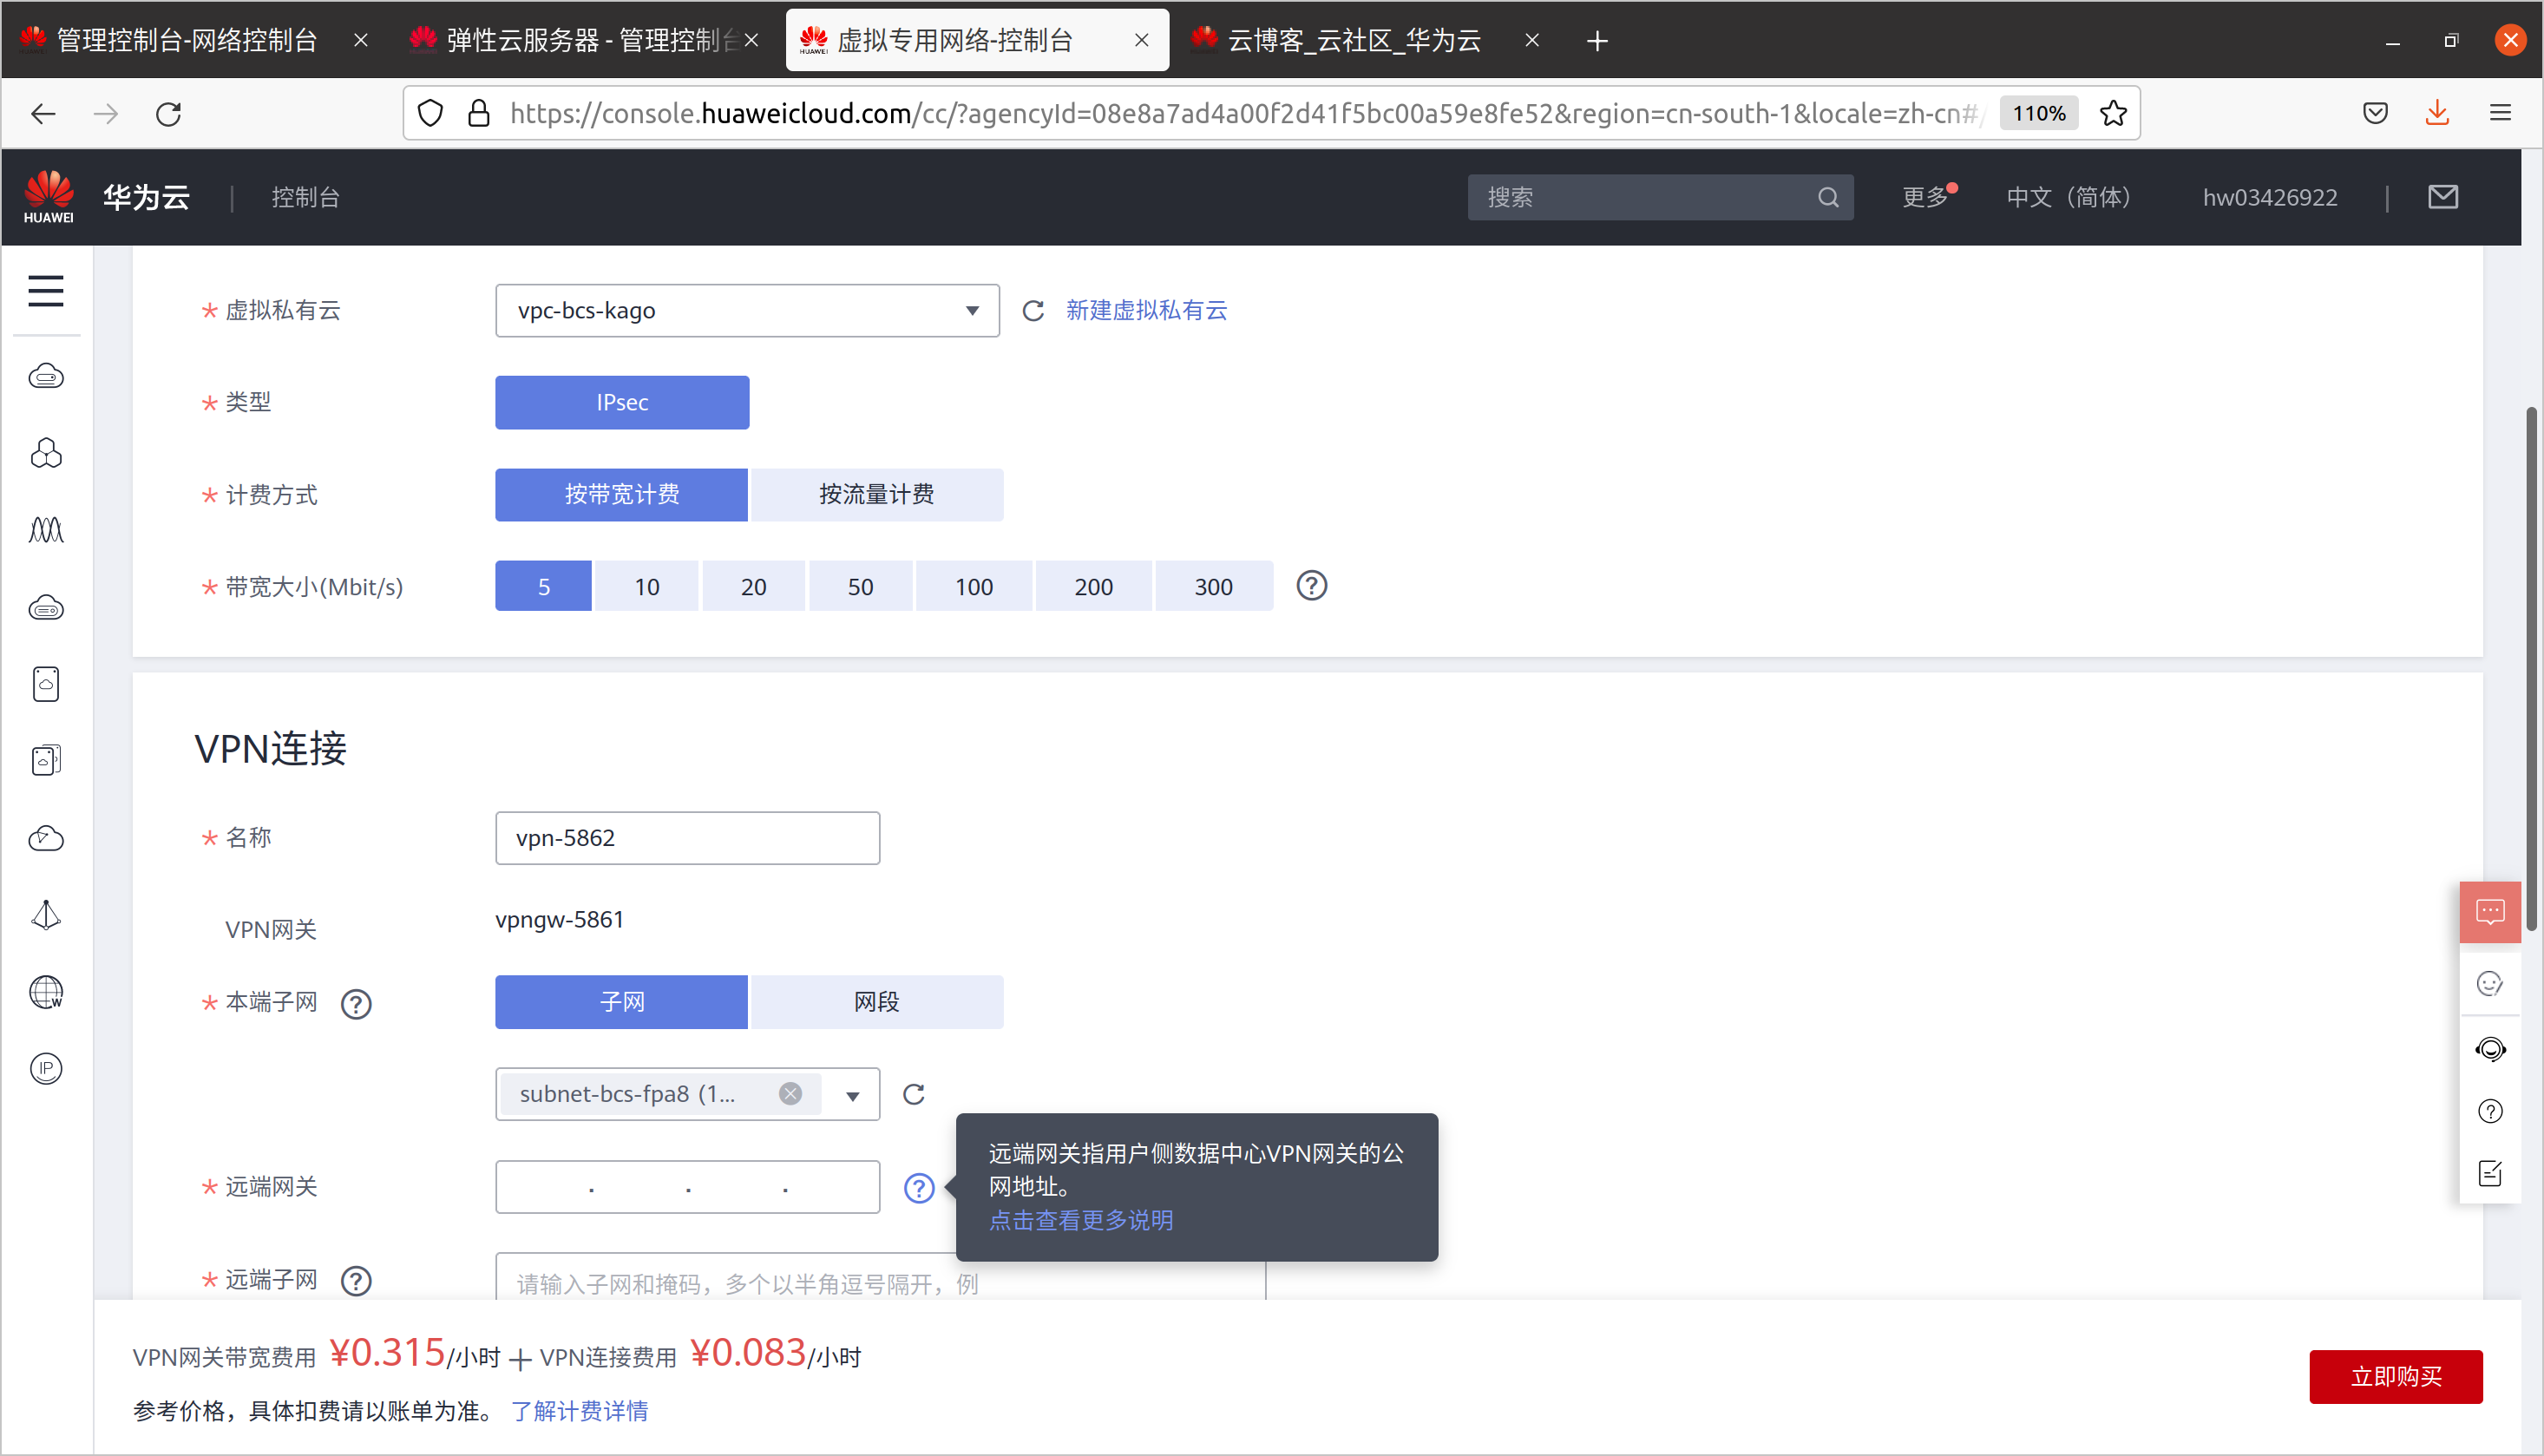
Task: Select 按流量计费 billing mode
Action: point(876,494)
